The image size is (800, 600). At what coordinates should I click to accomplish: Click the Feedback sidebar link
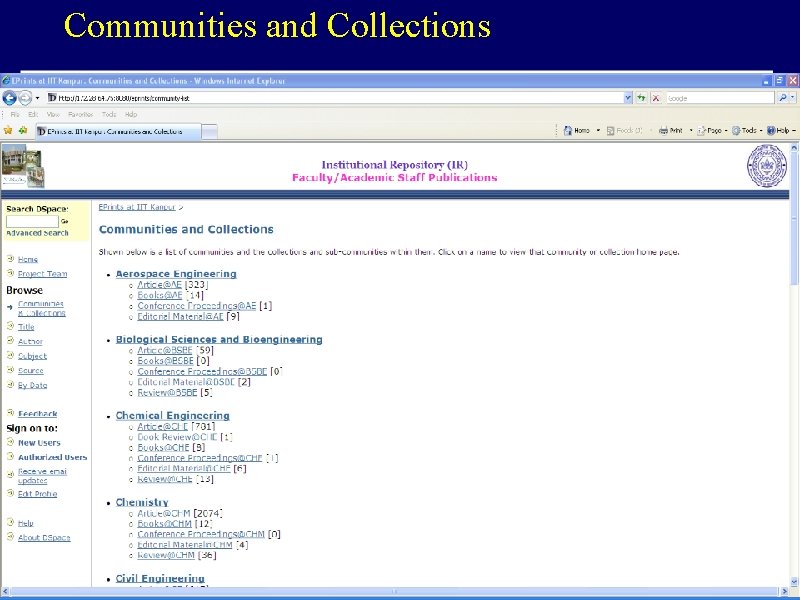coord(38,414)
